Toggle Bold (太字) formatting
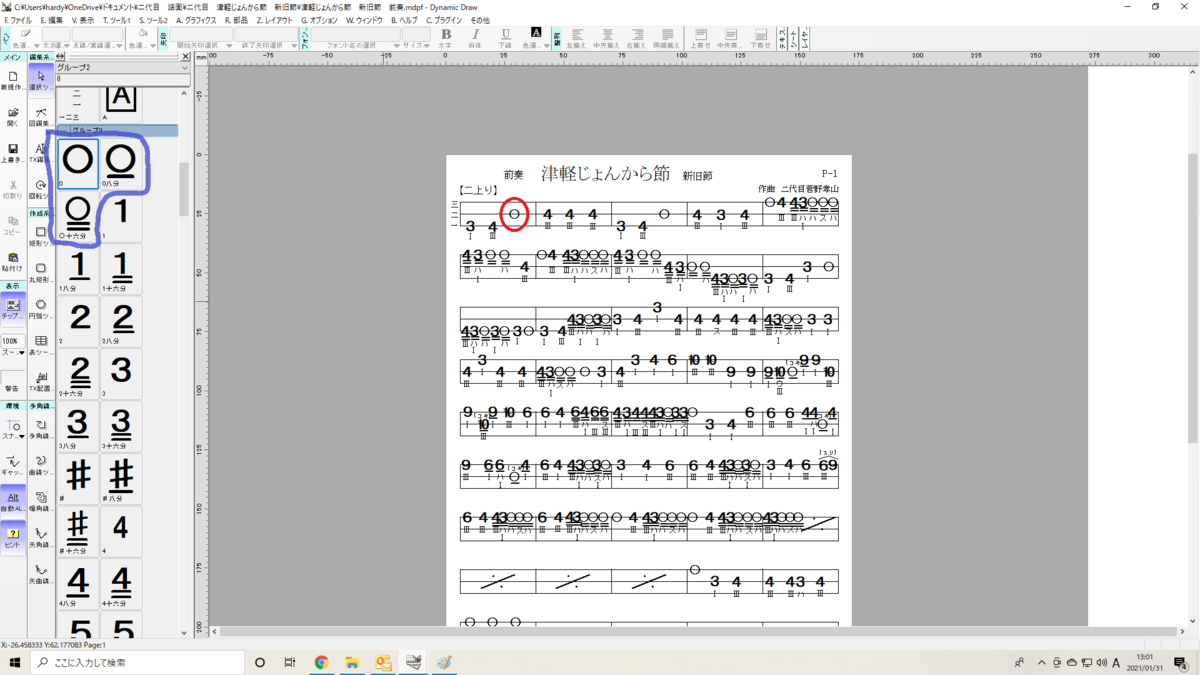This screenshot has height=675, width=1200. click(446, 38)
